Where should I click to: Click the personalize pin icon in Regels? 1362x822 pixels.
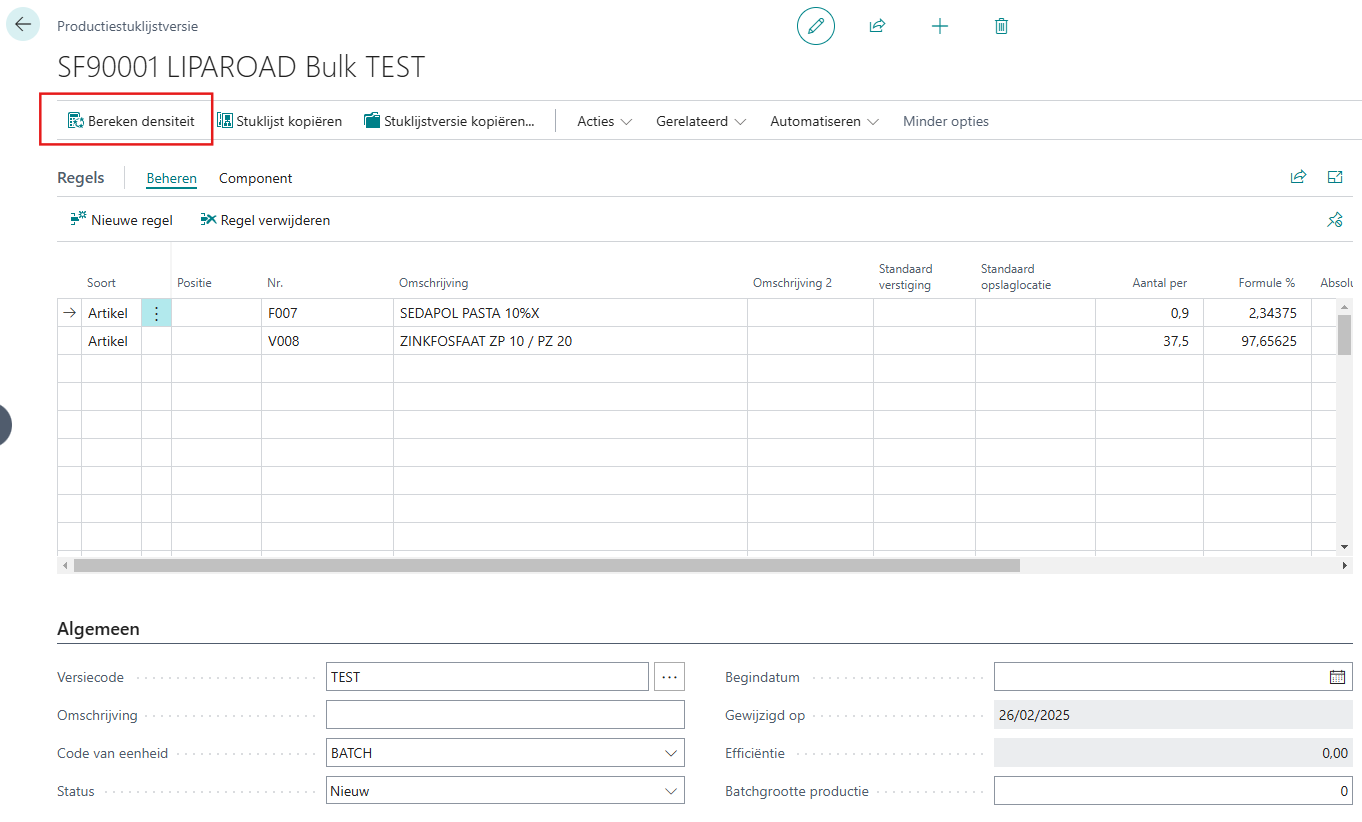point(1334,220)
